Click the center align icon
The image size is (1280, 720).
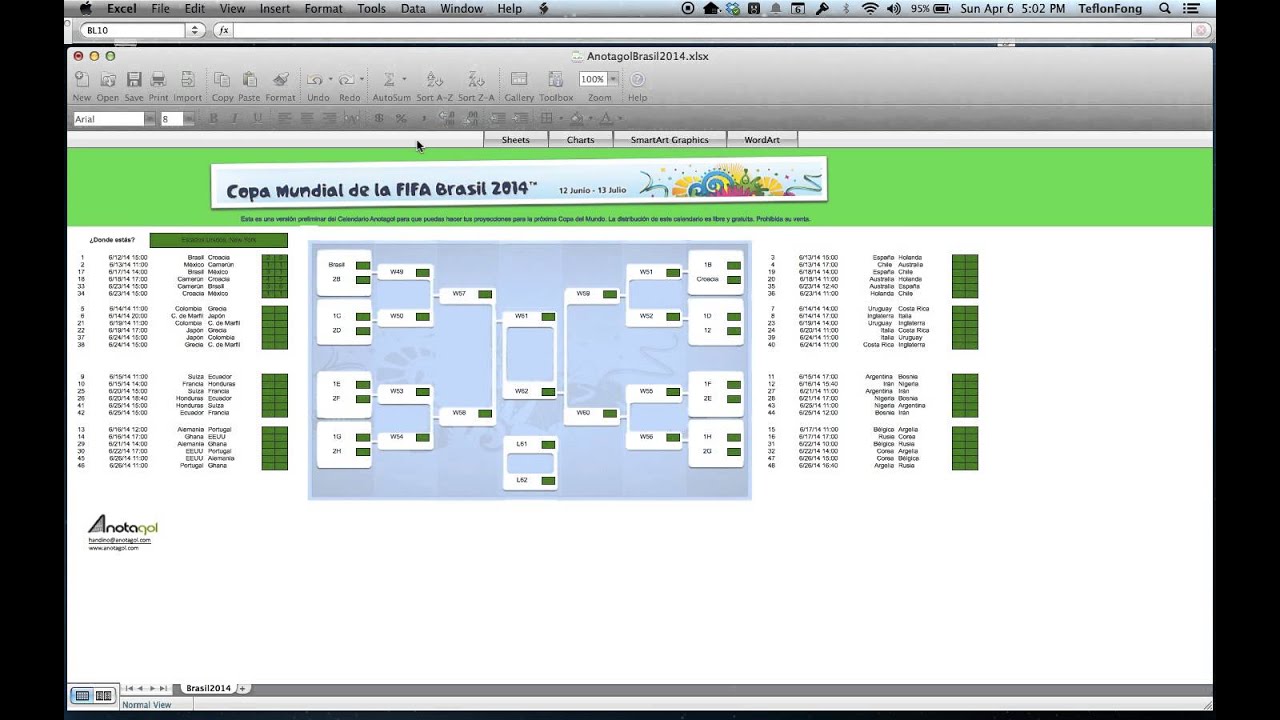pyautogui.click(x=307, y=118)
